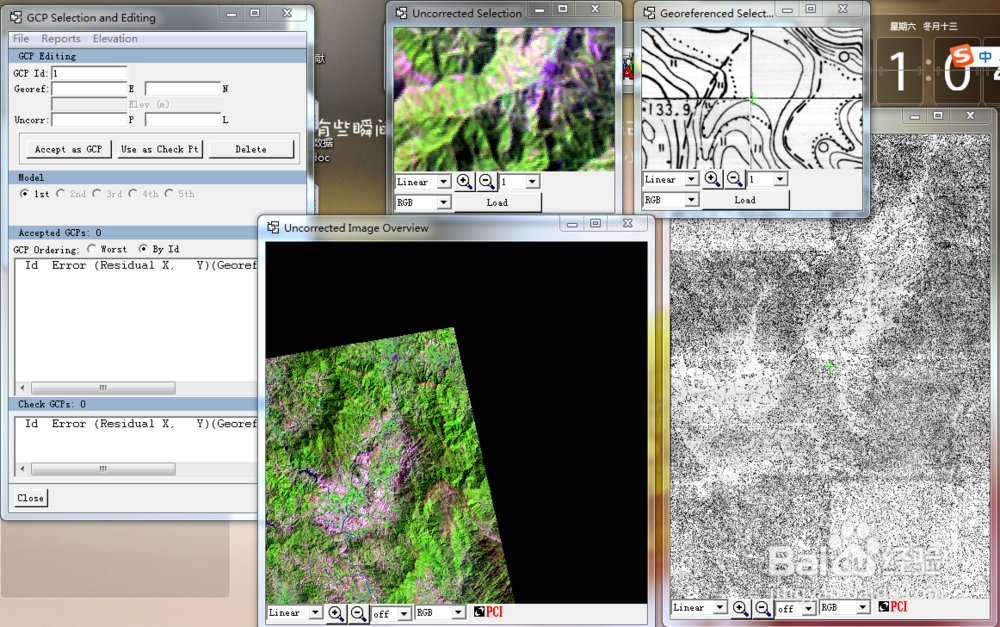Open File menu in GCP editor

(21, 38)
